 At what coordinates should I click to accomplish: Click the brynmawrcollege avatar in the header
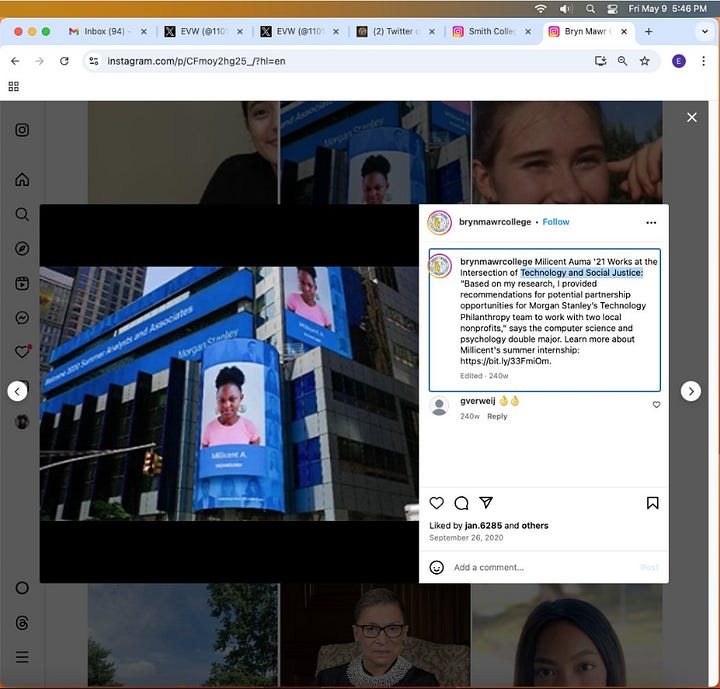pos(439,223)
